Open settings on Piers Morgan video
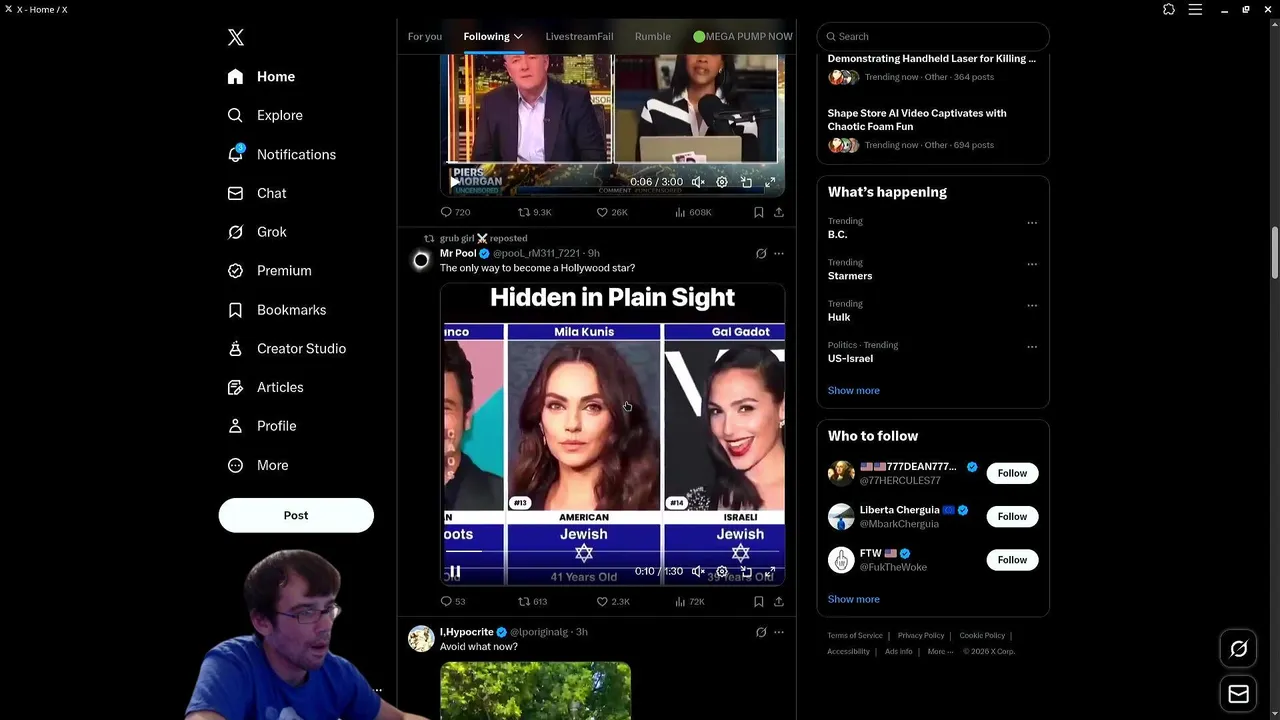This screenshot has height=720, width=1280. (722, 182)
